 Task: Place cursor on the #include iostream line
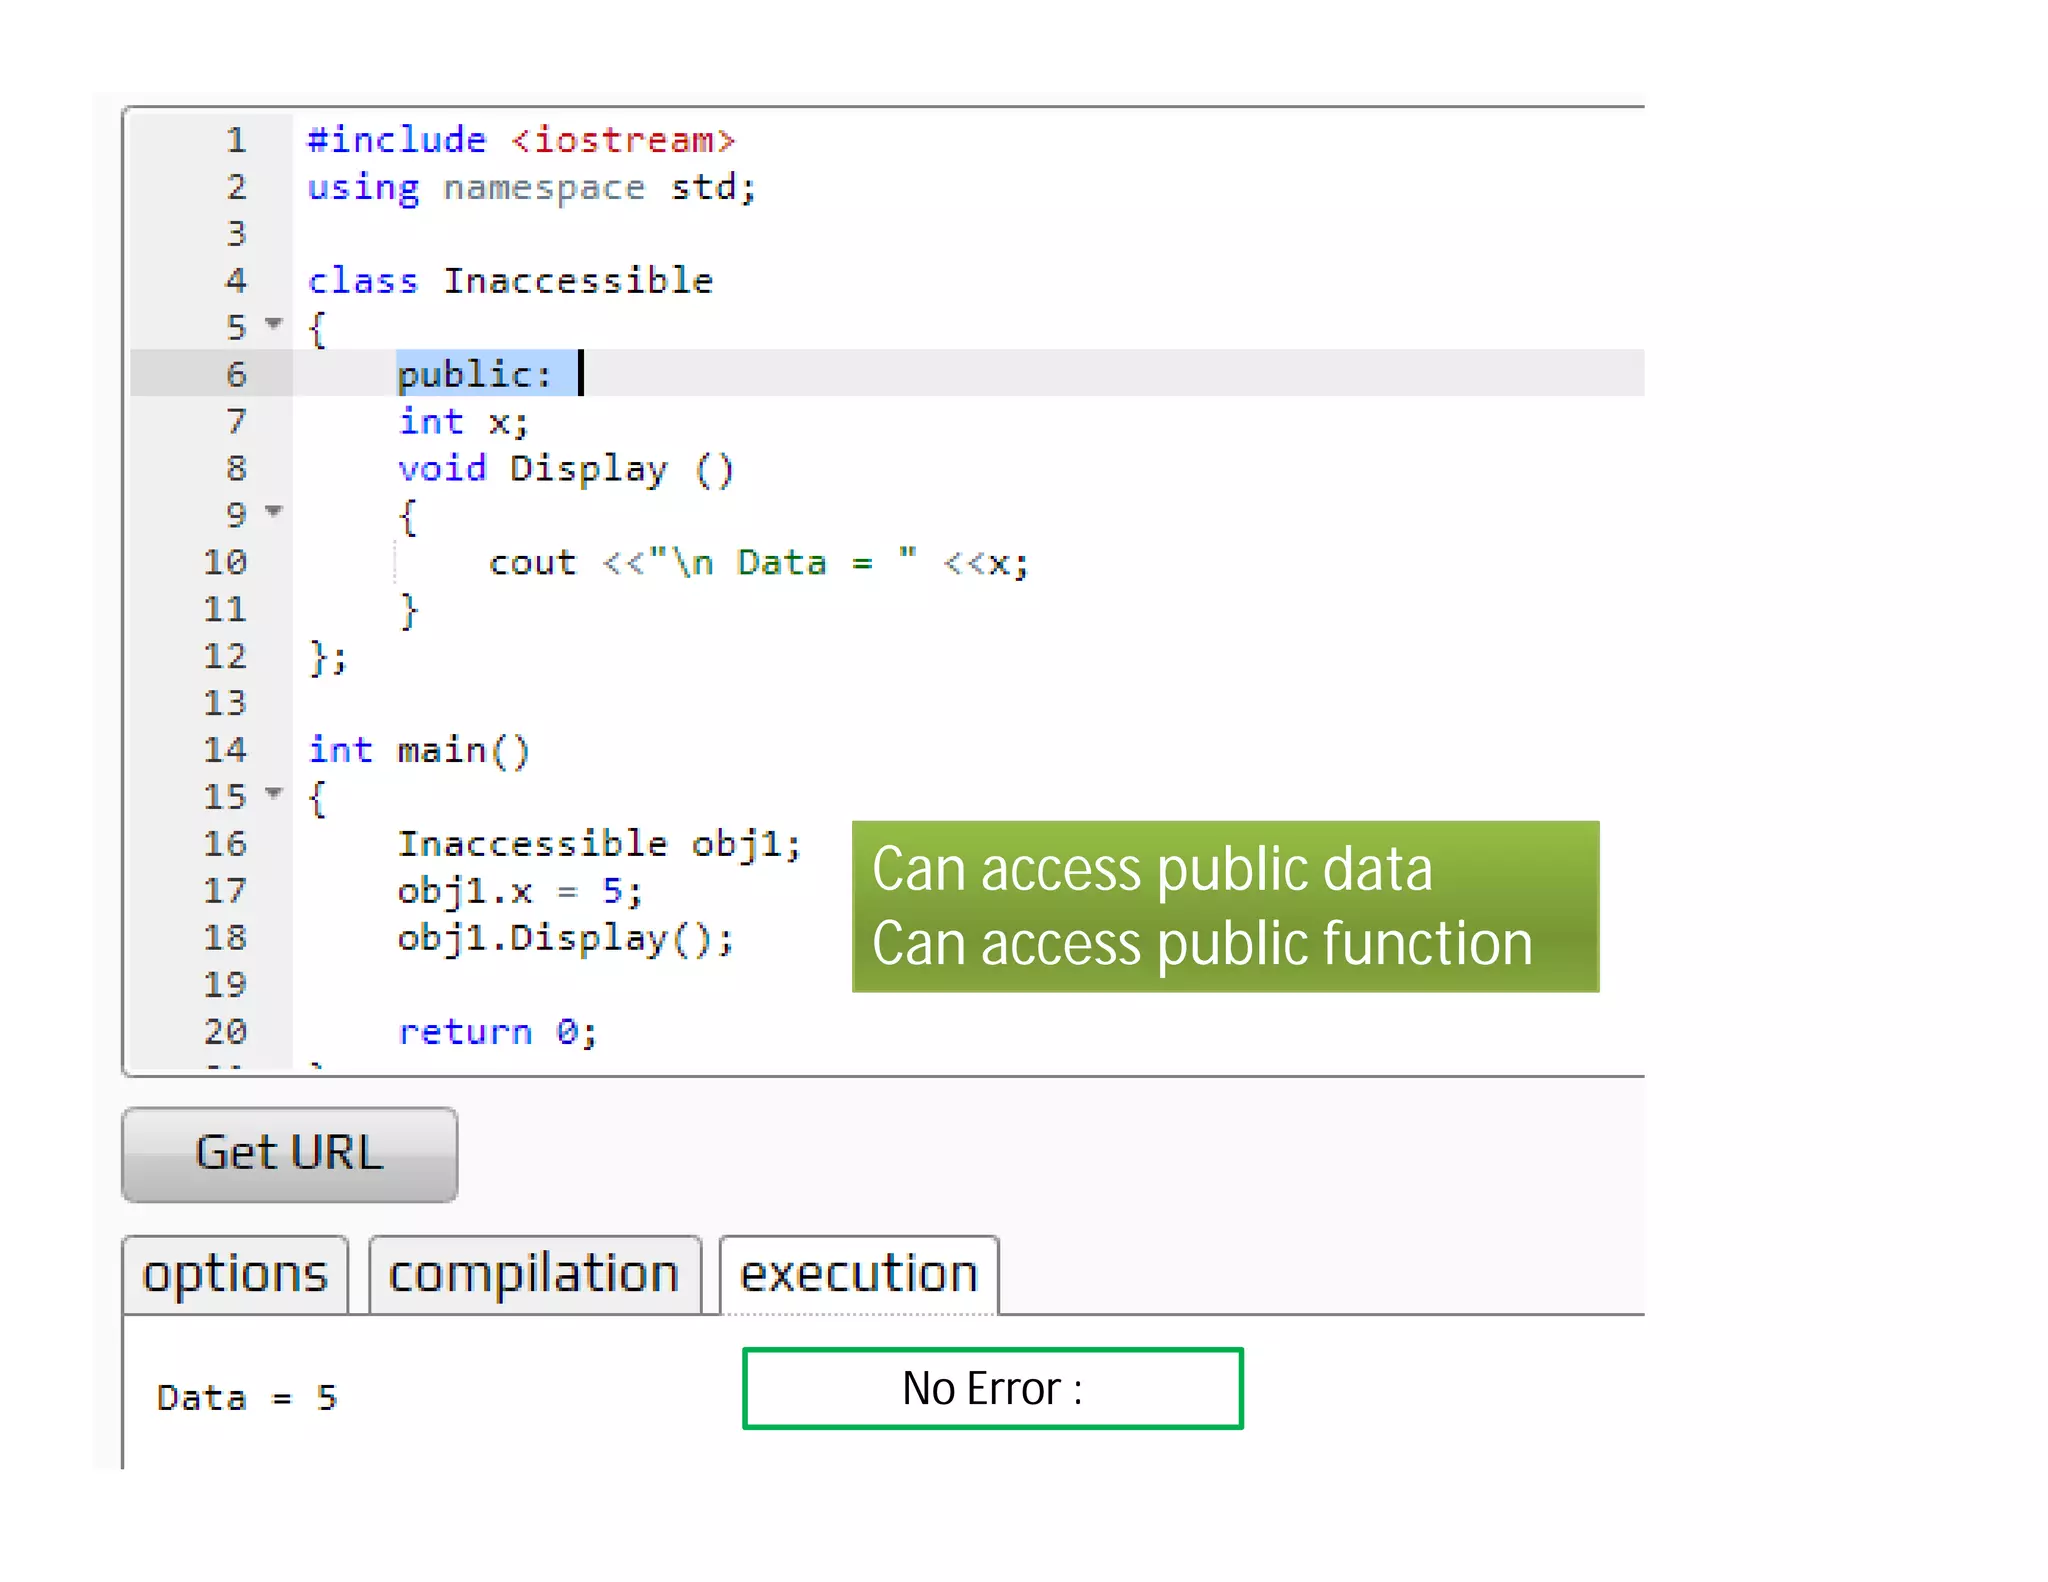(x=520, y=140)
